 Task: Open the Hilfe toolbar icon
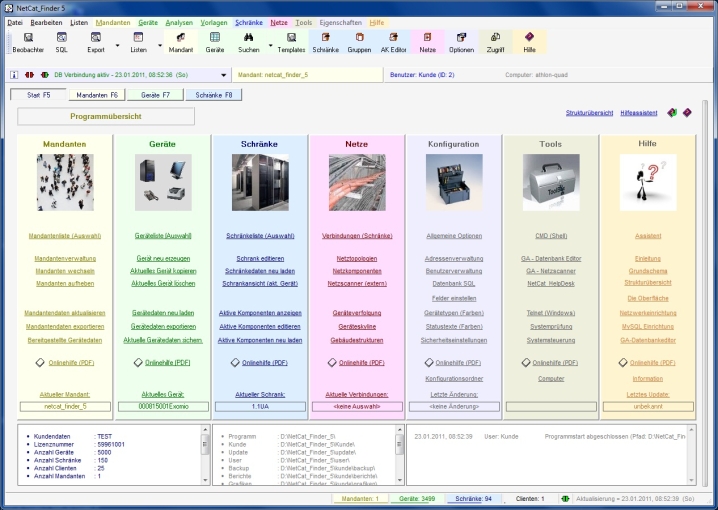(529, 42)
